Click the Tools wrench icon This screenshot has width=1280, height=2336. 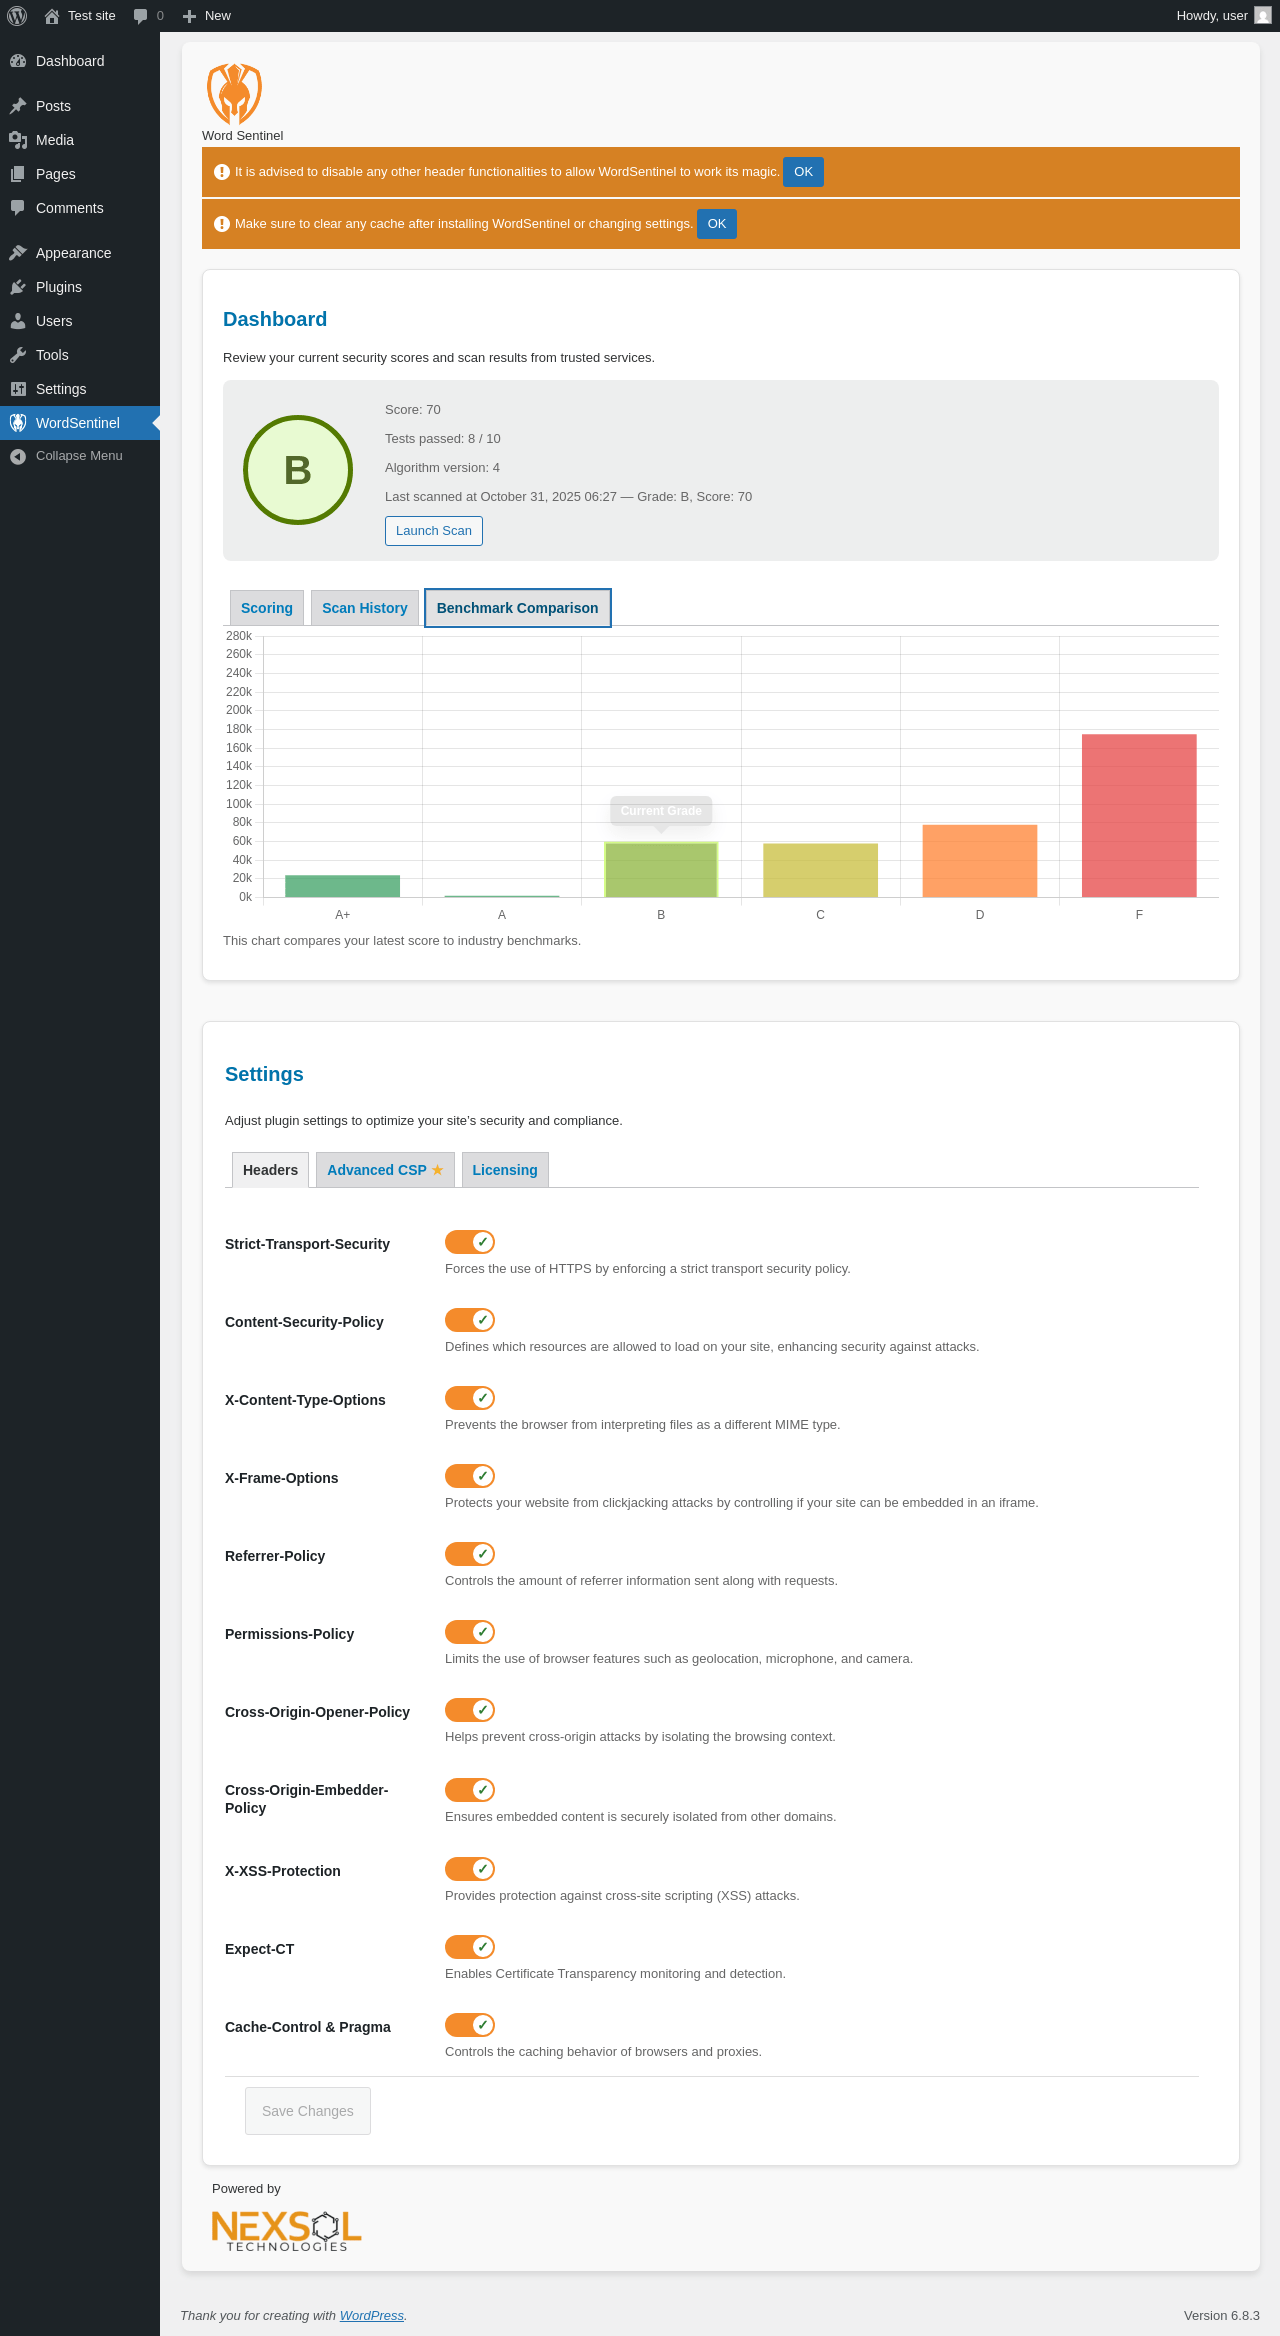(x=18, y=355)
